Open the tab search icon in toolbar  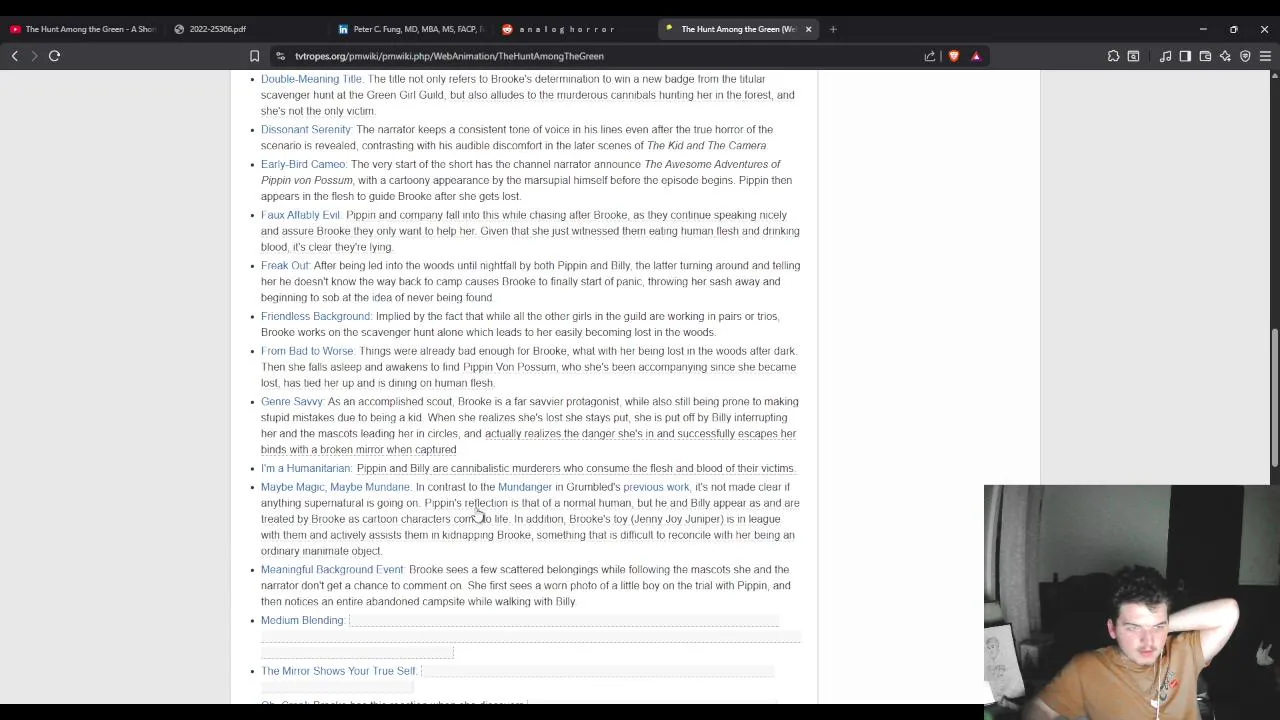pyautogui.click(x=1133, y=56)
